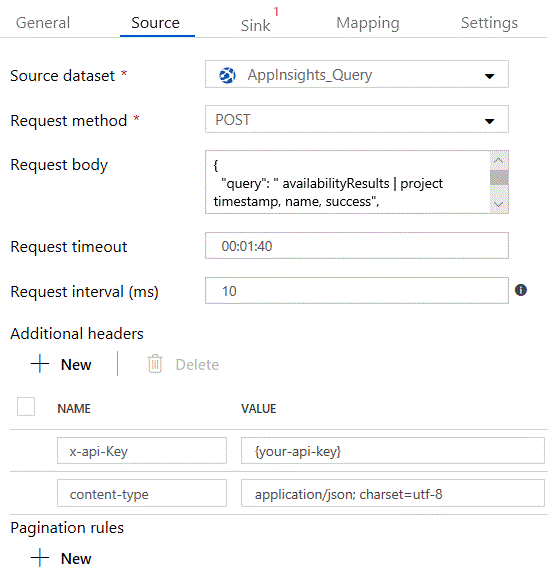The image size is (548, 586).
Task: Click the Request body scrollbar thumb
Action: click(x=499, y=178)
